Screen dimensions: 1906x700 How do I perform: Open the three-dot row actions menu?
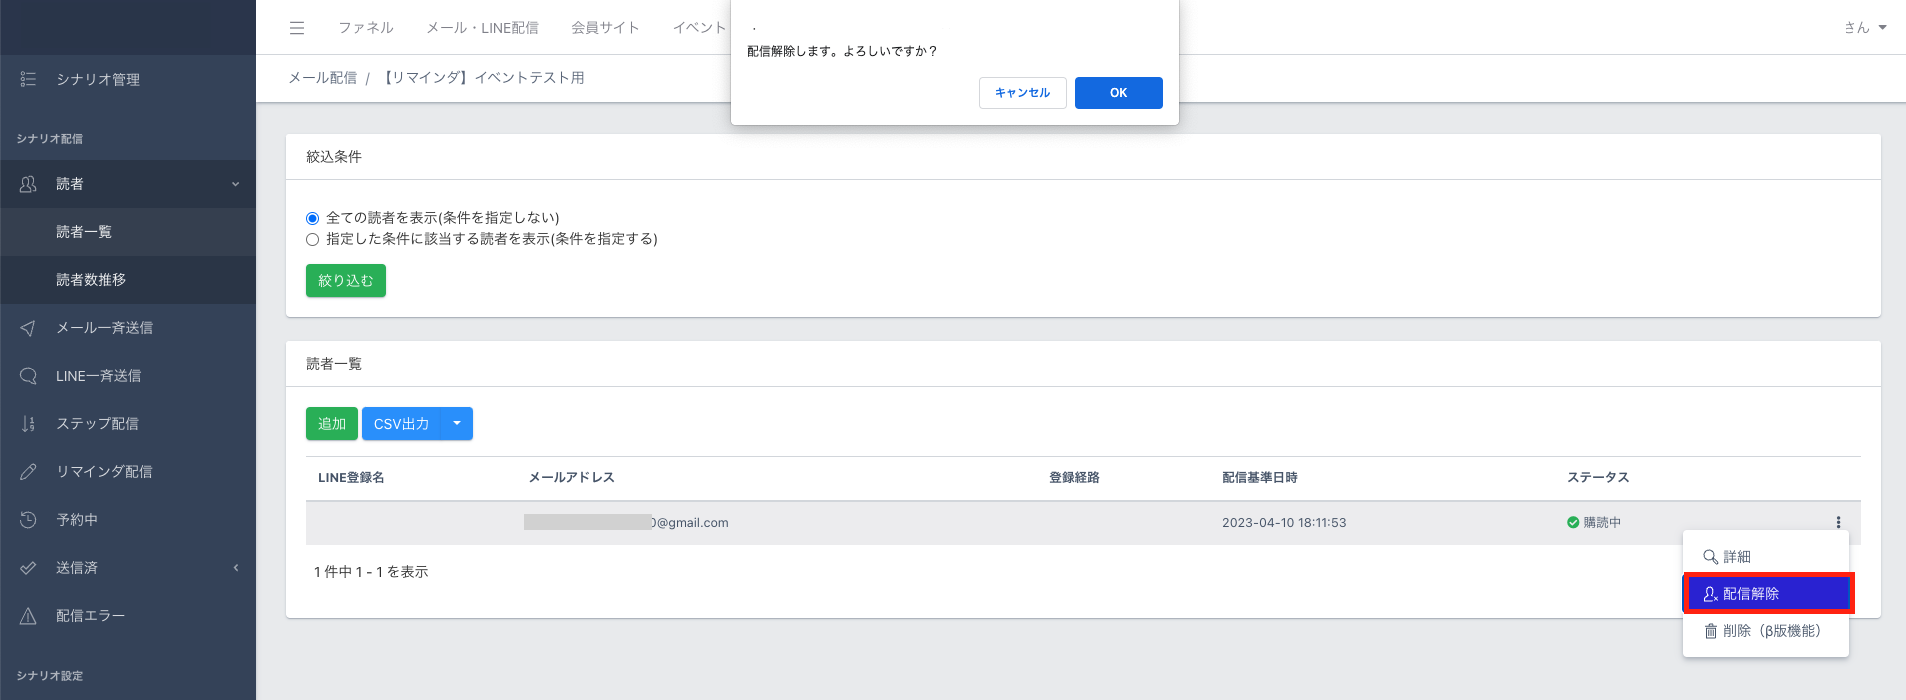(x=1838, y=522)
